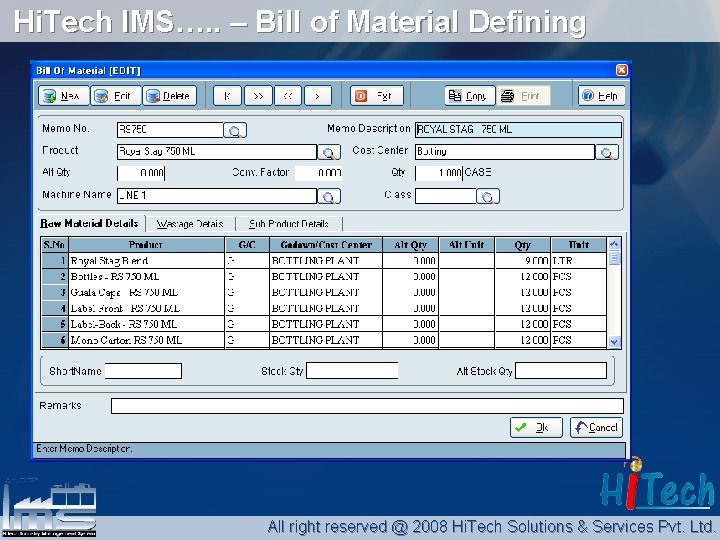This screenshot has width=720, height=540.
Task: Switch to the Wastage Details tab
Action: click(190, 224)
